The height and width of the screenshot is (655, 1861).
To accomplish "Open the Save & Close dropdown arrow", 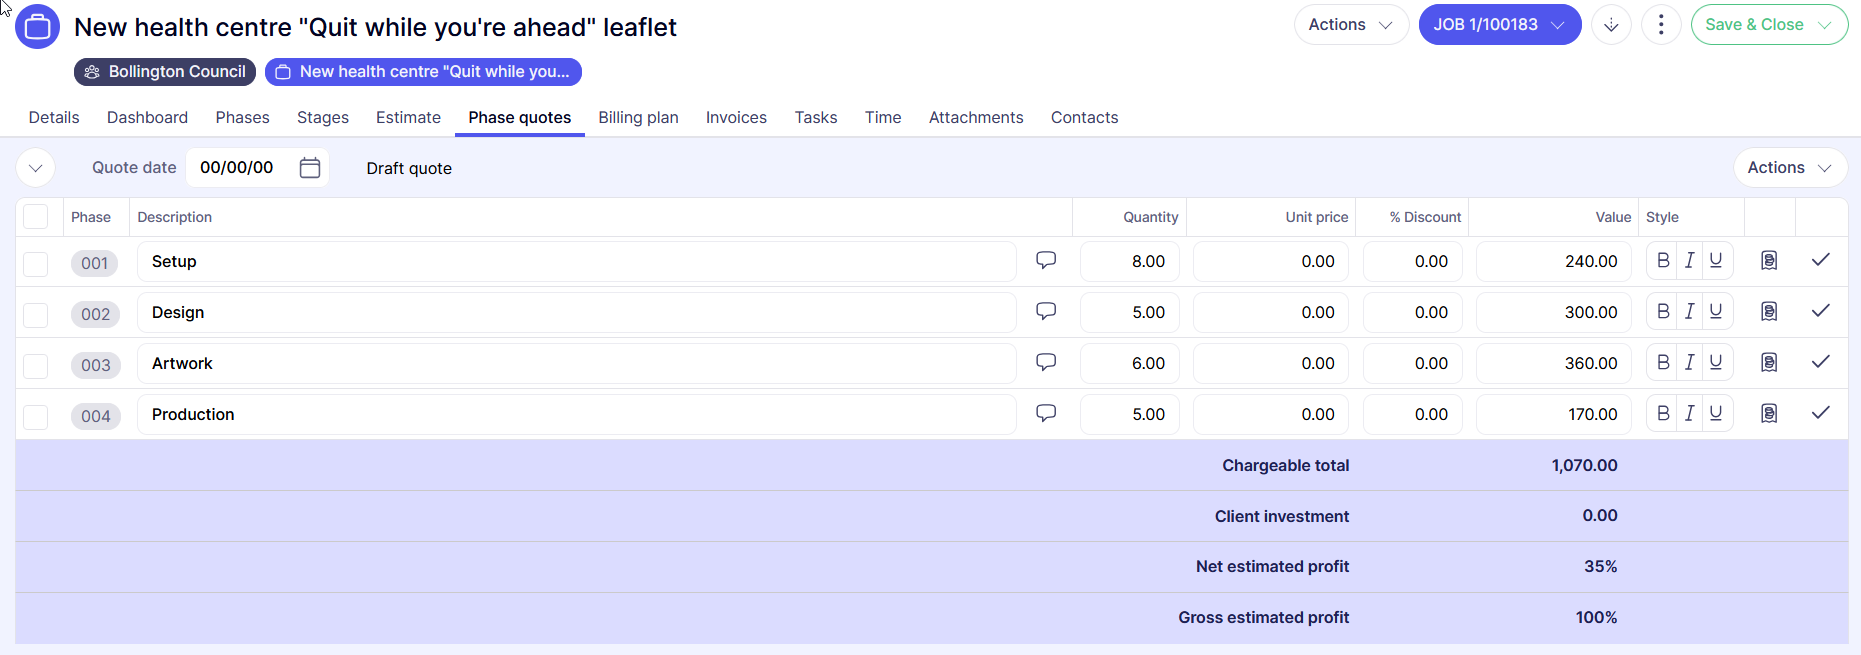I will (x=1825, y=25).
